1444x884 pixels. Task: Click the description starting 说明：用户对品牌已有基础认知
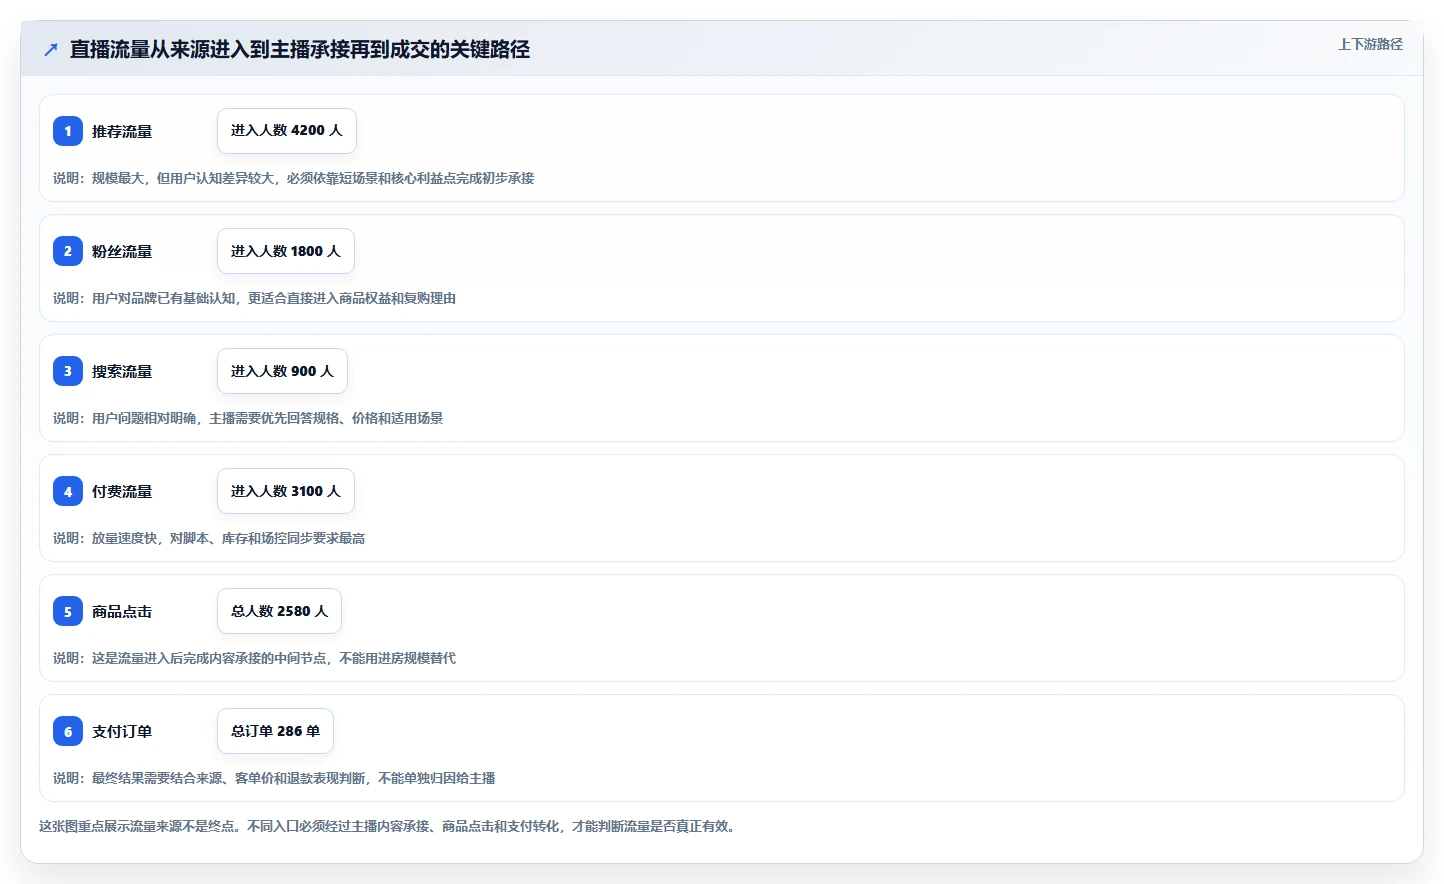pyautogui.click(x=254, y=298)
